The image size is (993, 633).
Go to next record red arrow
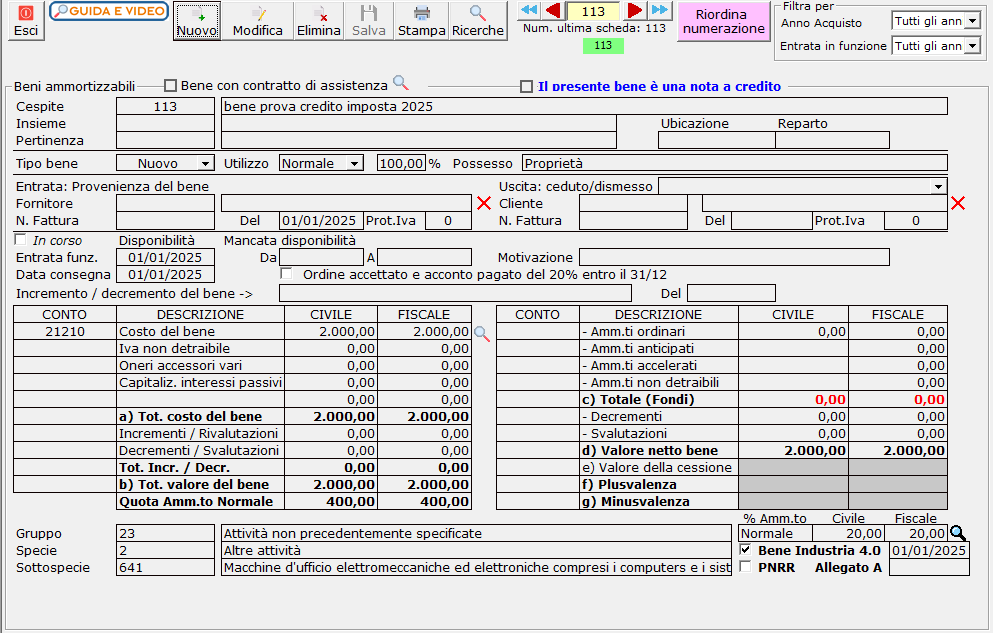coord(634,11)
